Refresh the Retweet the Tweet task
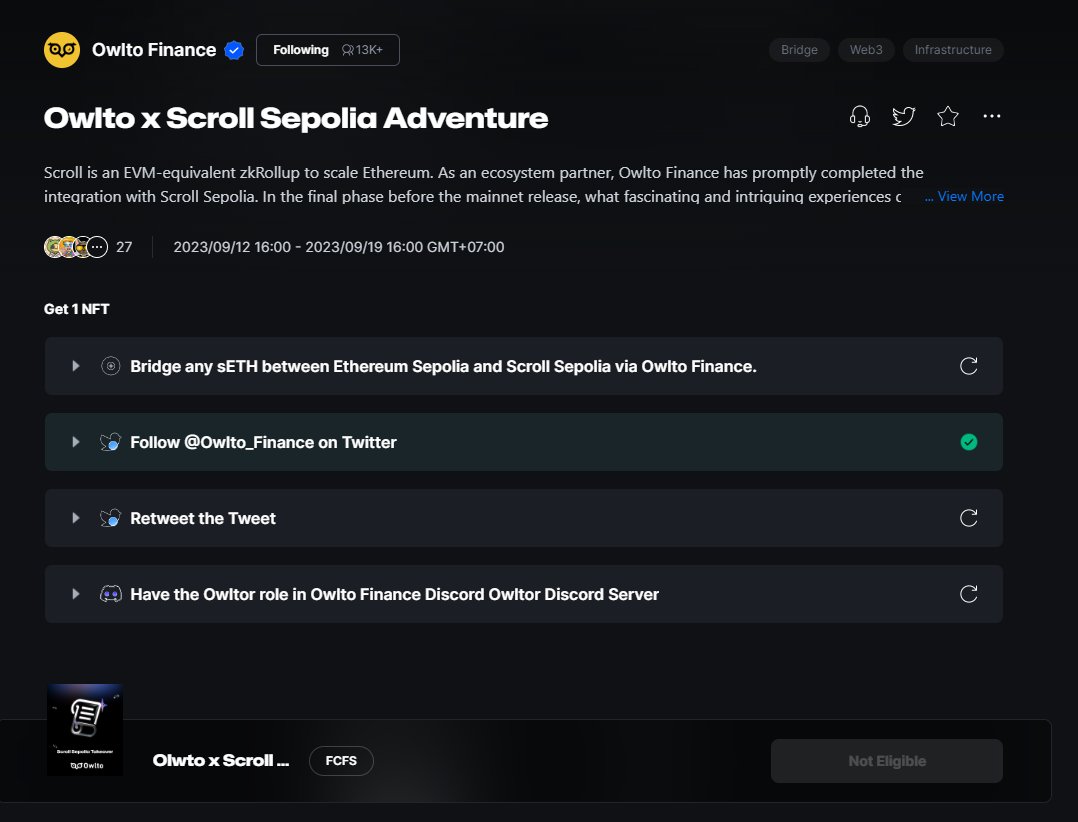 point(969,518)
